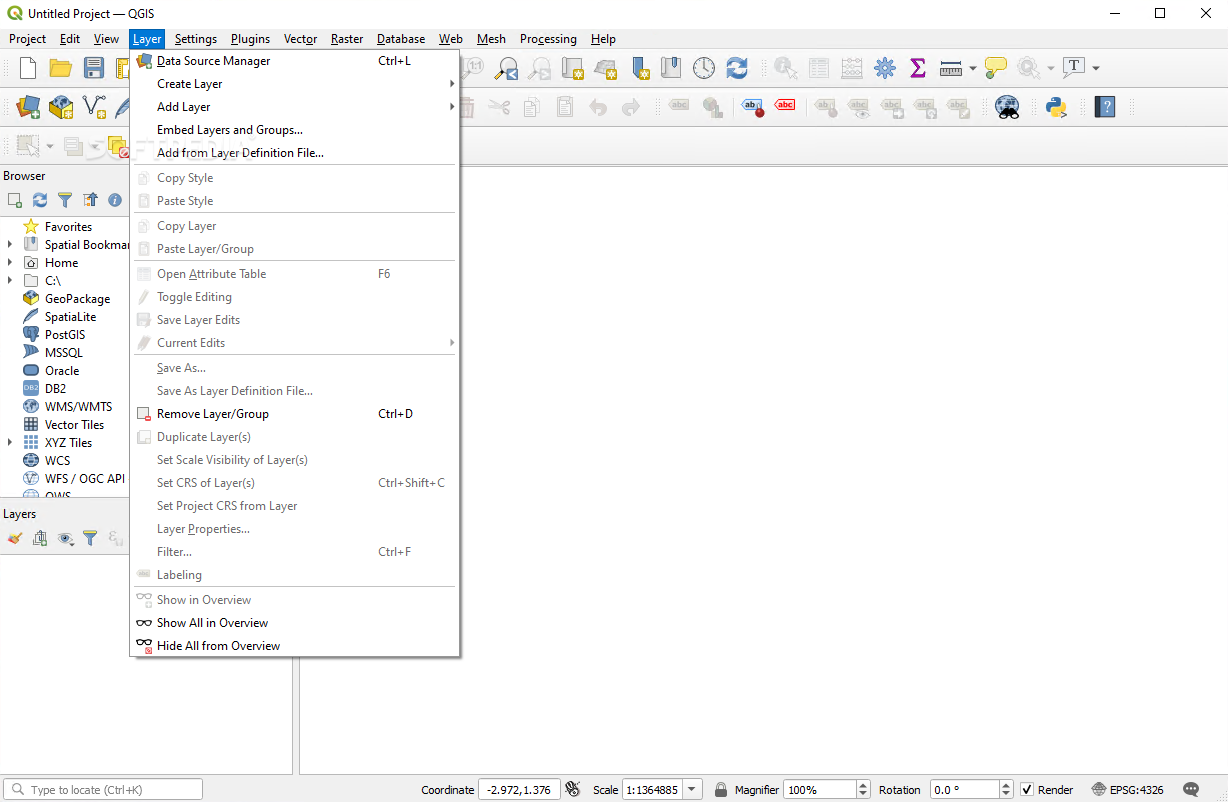Expand the Home tree item
Image resolution: width=1228 pixels, height=802 pixels.
tap(10, 263)
